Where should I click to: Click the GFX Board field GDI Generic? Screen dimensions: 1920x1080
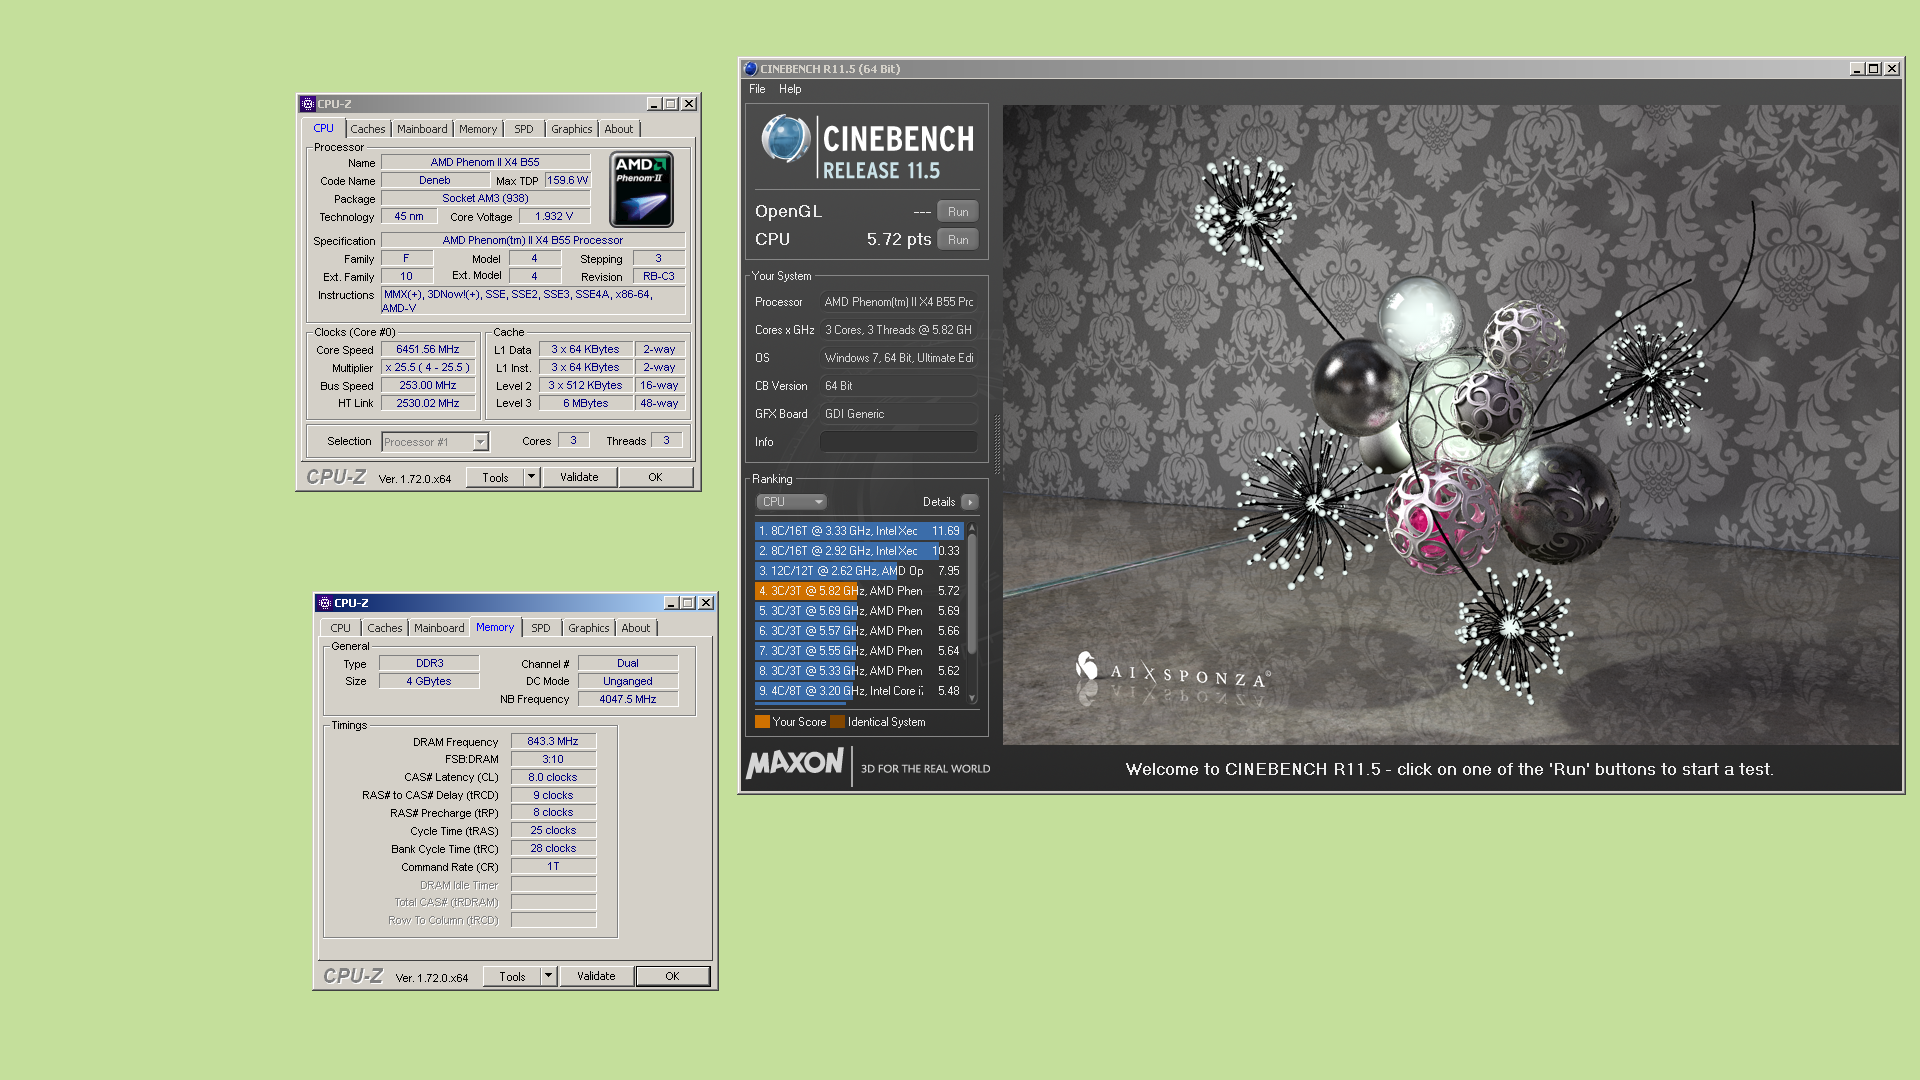(898, 414)
